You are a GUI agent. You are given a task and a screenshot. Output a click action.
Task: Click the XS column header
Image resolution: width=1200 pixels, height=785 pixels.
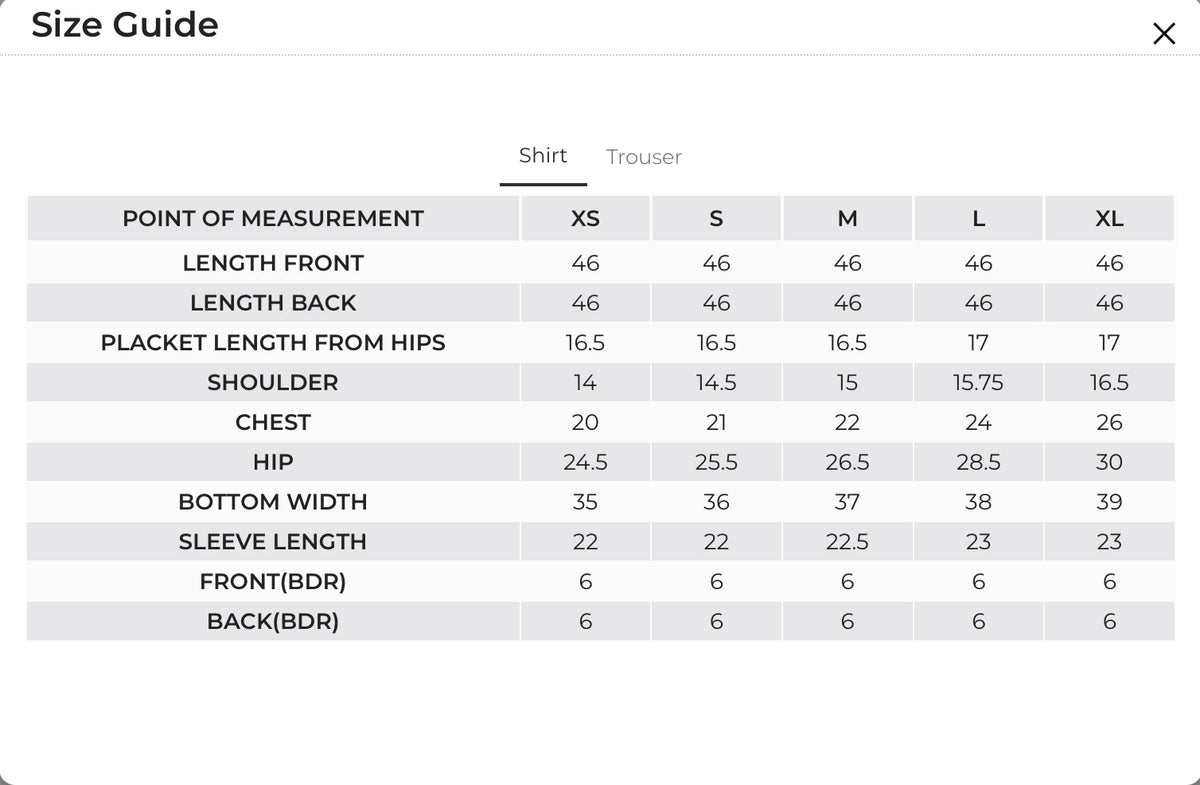[x=585, y=218]
